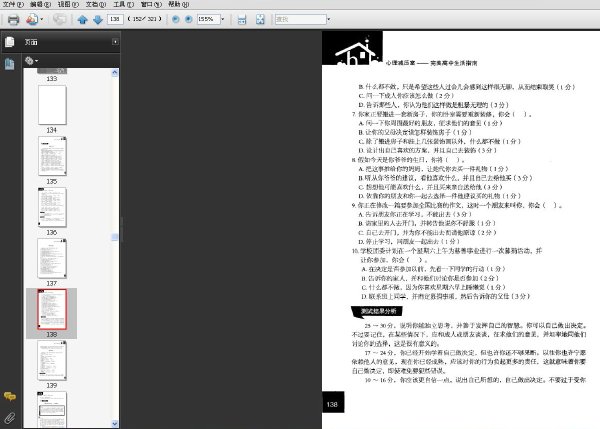
Task: Select the highlighted page 138 thumbnail
Action: [52, 309]
